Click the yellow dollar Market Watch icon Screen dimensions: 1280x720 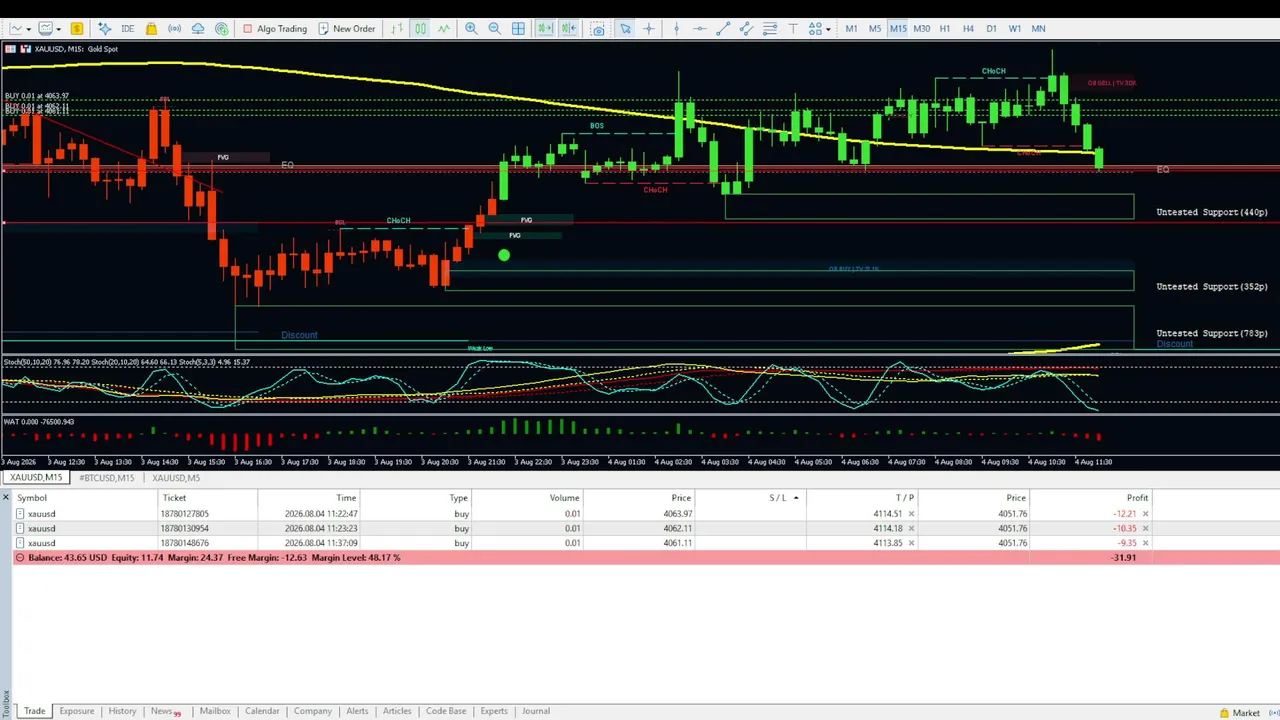(76, 28)
